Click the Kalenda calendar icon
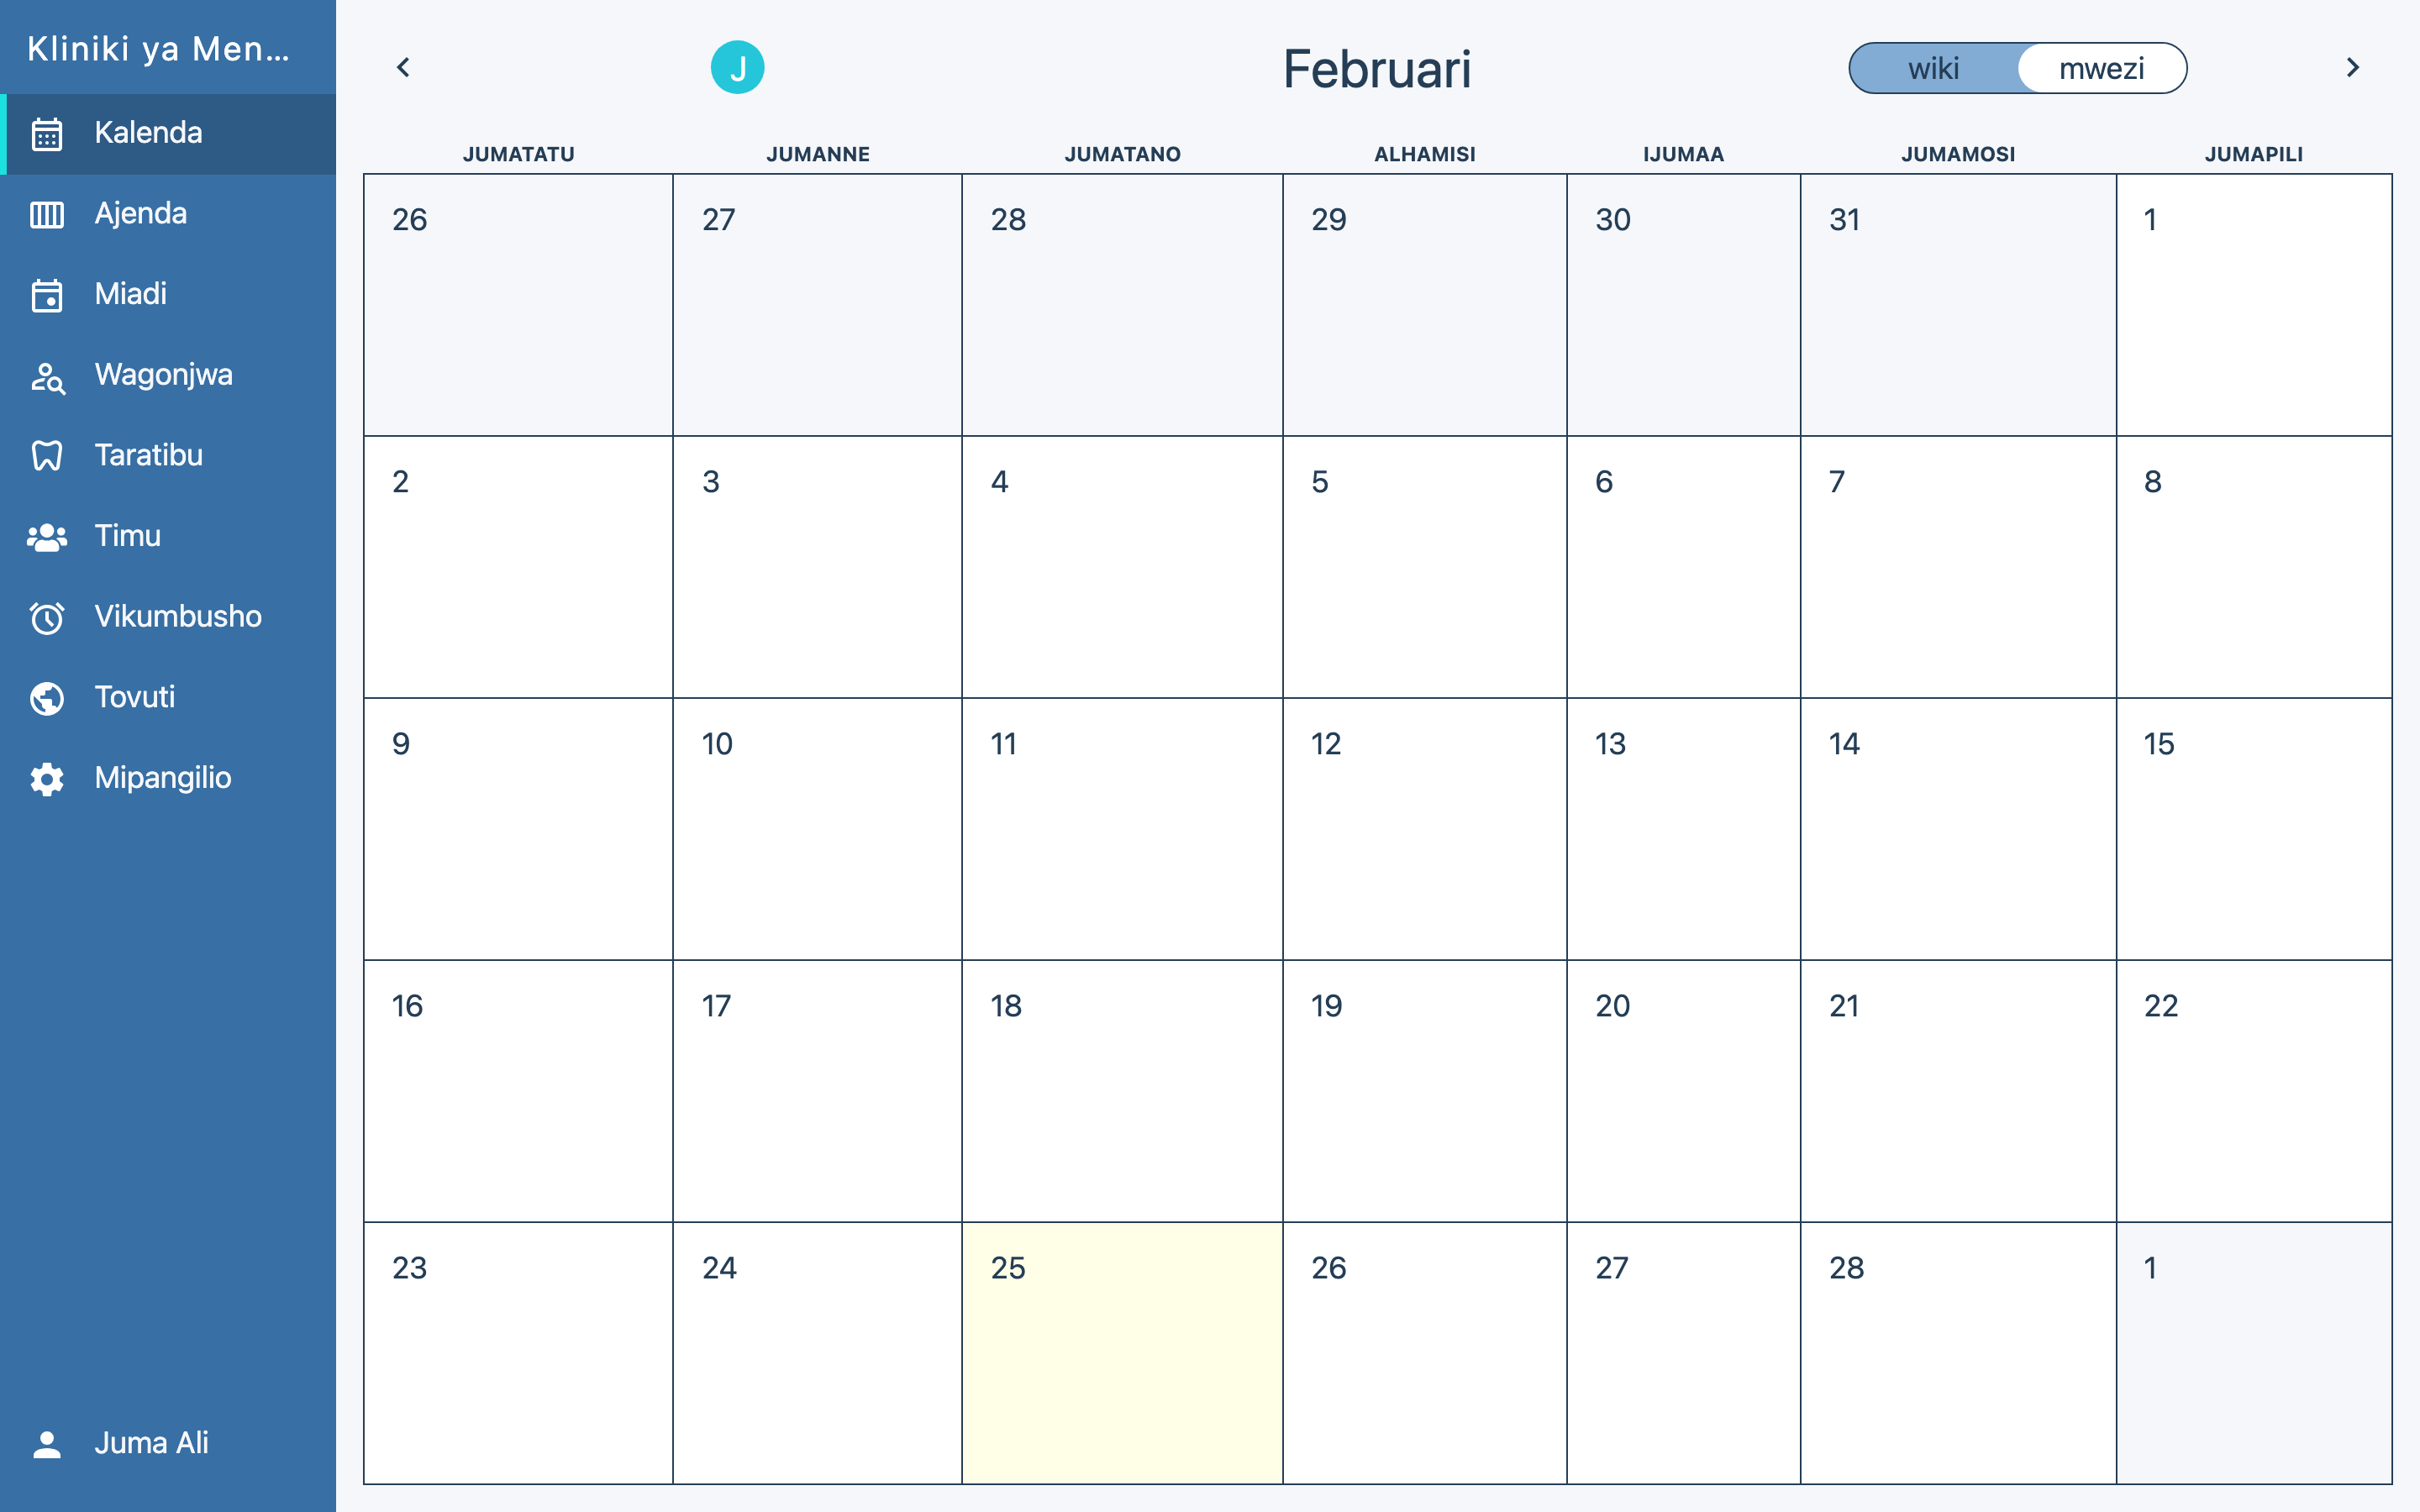 (x=47, y=134)
